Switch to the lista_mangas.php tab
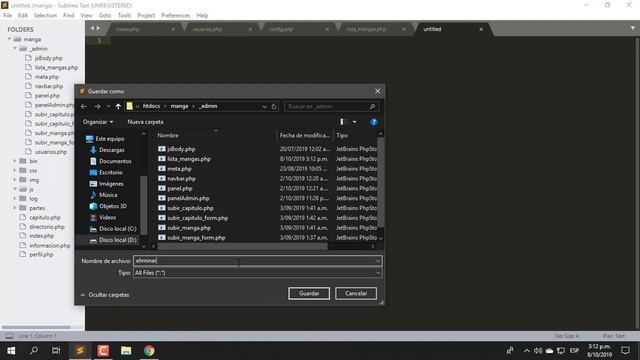 tap(367, 29)
